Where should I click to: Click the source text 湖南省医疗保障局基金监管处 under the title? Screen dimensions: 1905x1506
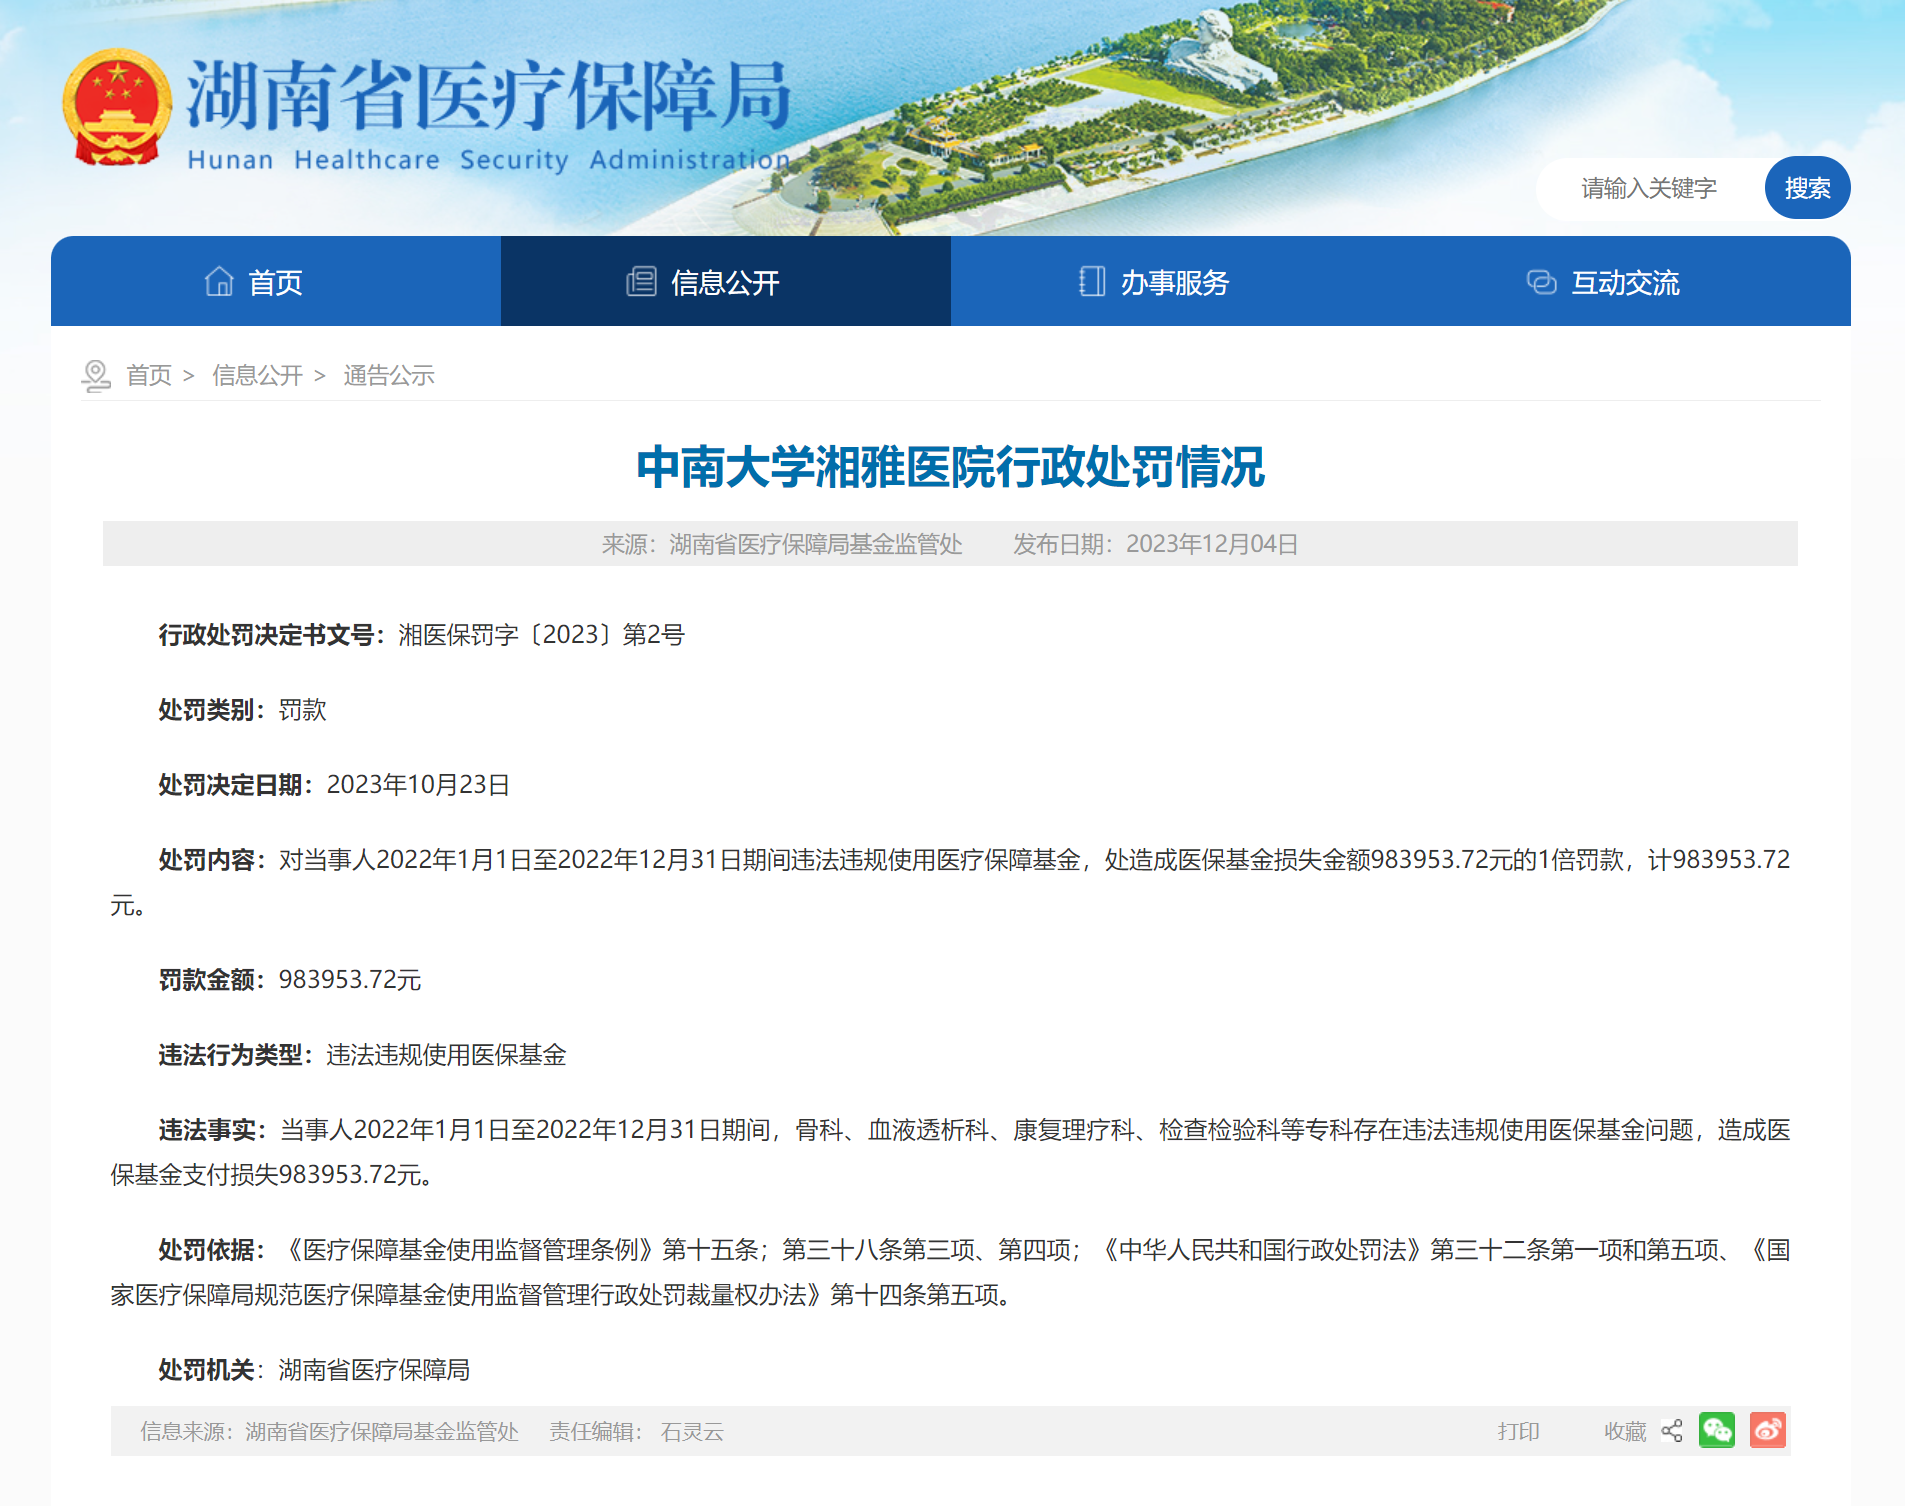click(816, 544)
